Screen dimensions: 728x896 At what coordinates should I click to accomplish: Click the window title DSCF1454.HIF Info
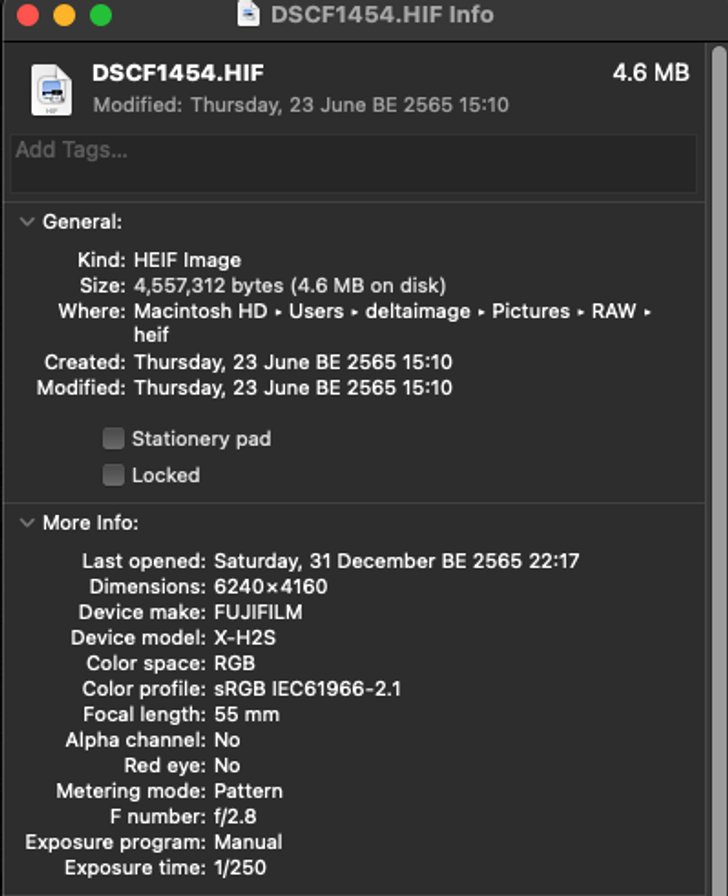point(381,15)
